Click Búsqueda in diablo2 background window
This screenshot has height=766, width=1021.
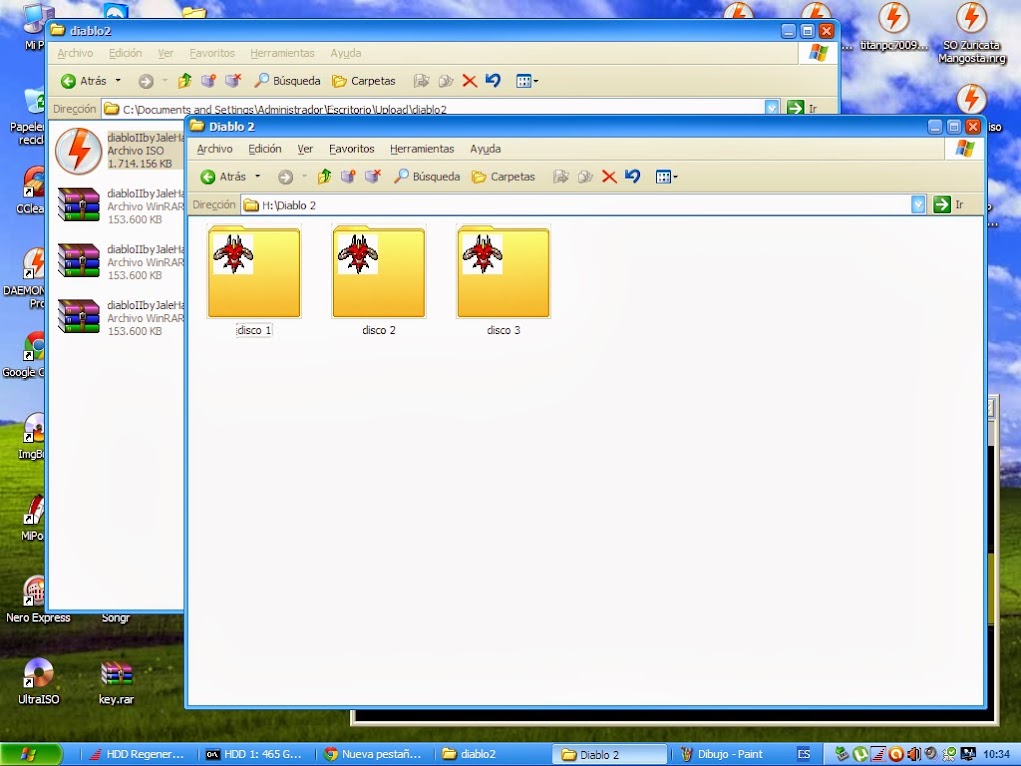(287, 81)
